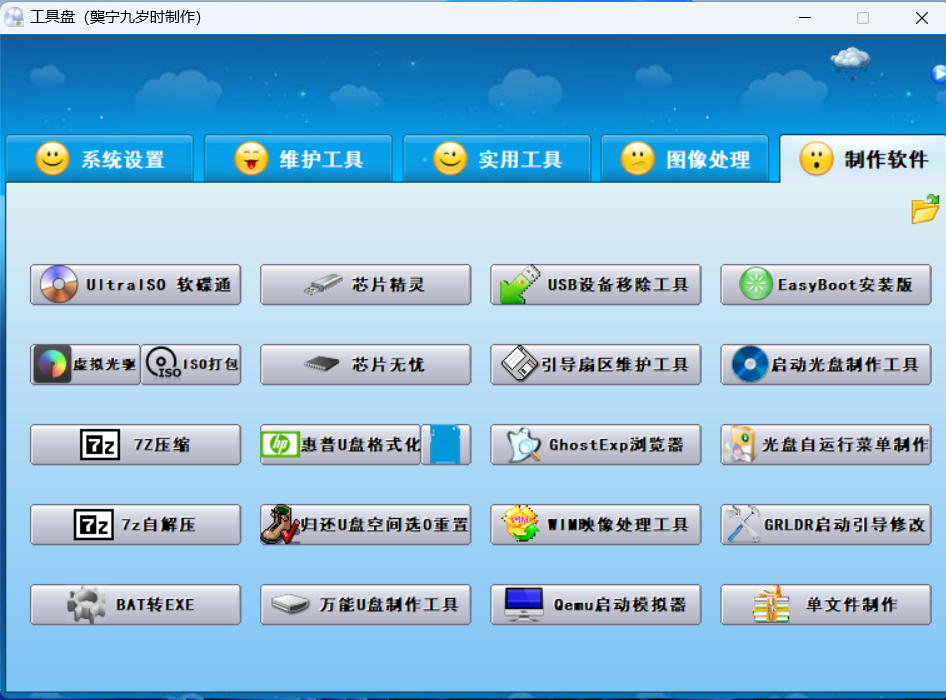Open the ISO打包 packing tool

pos(191,365)
